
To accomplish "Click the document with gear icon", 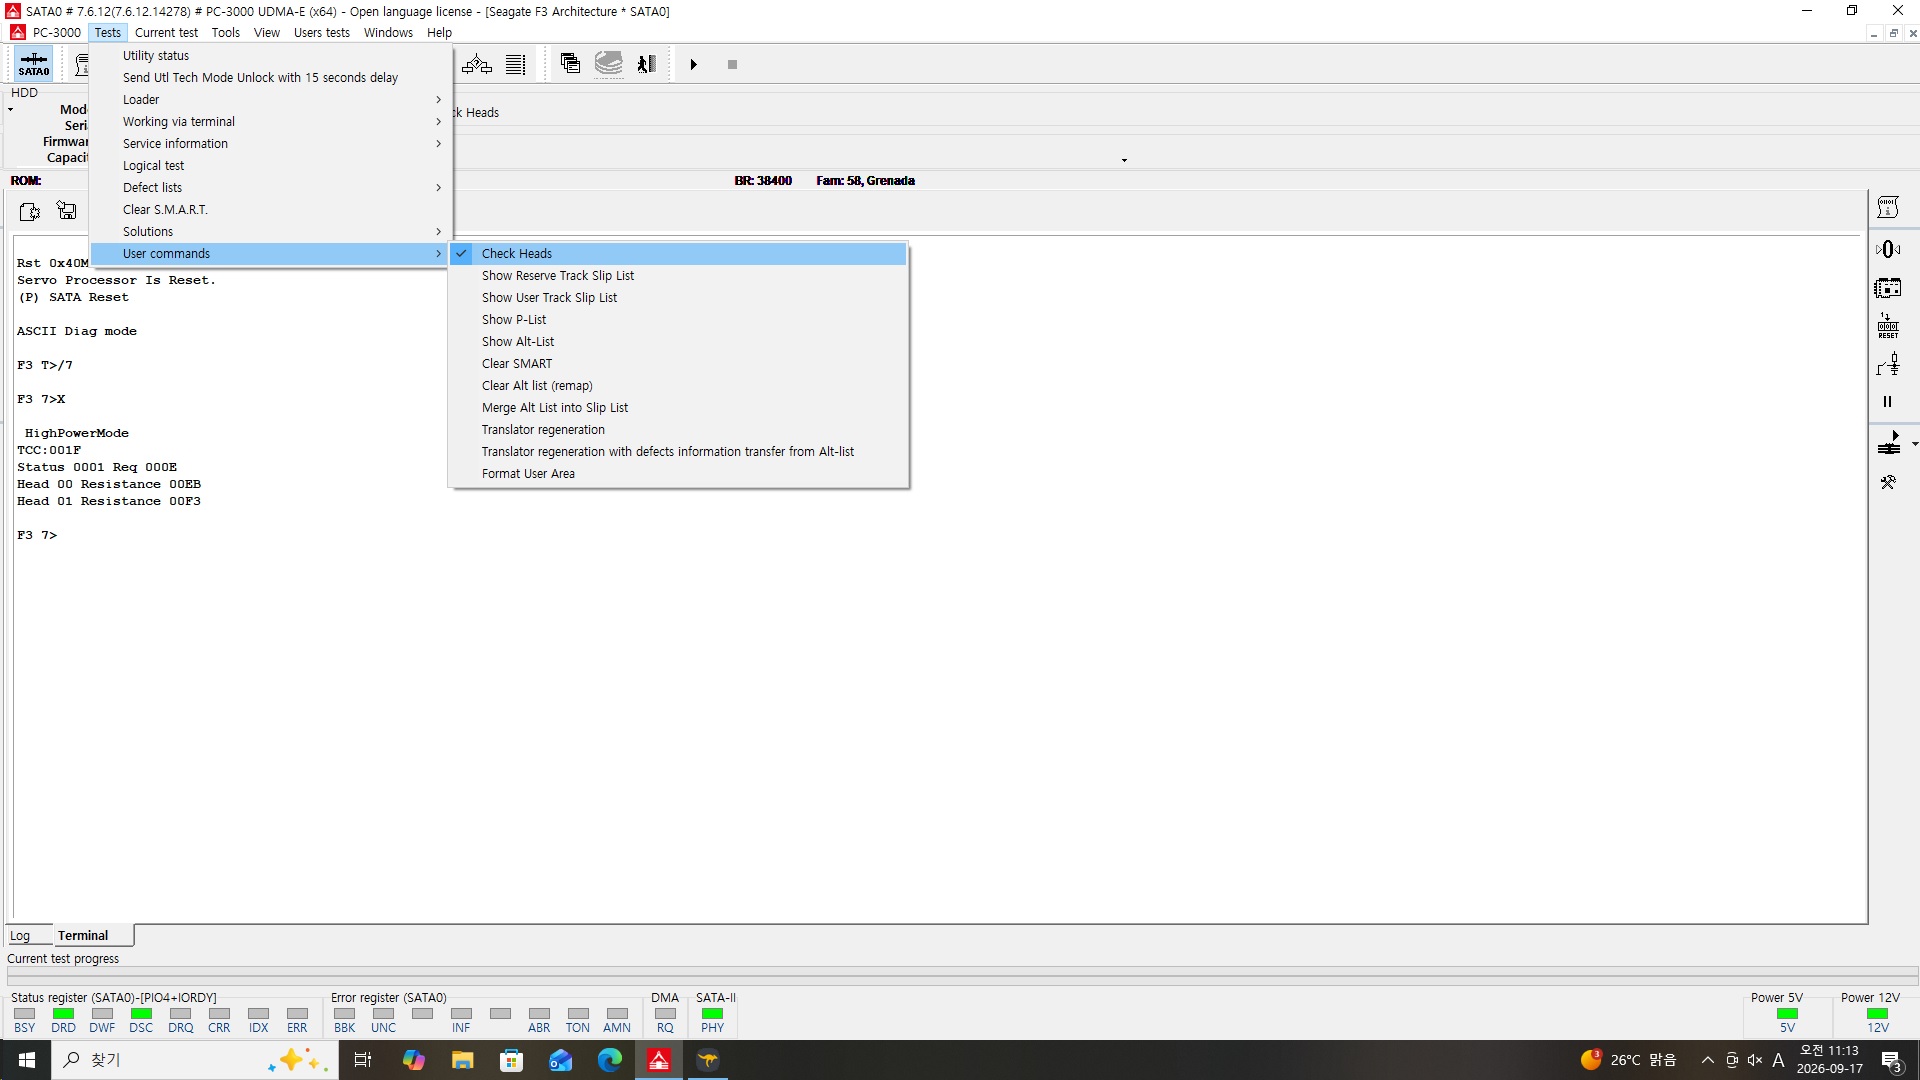I will tap(30, 211).
